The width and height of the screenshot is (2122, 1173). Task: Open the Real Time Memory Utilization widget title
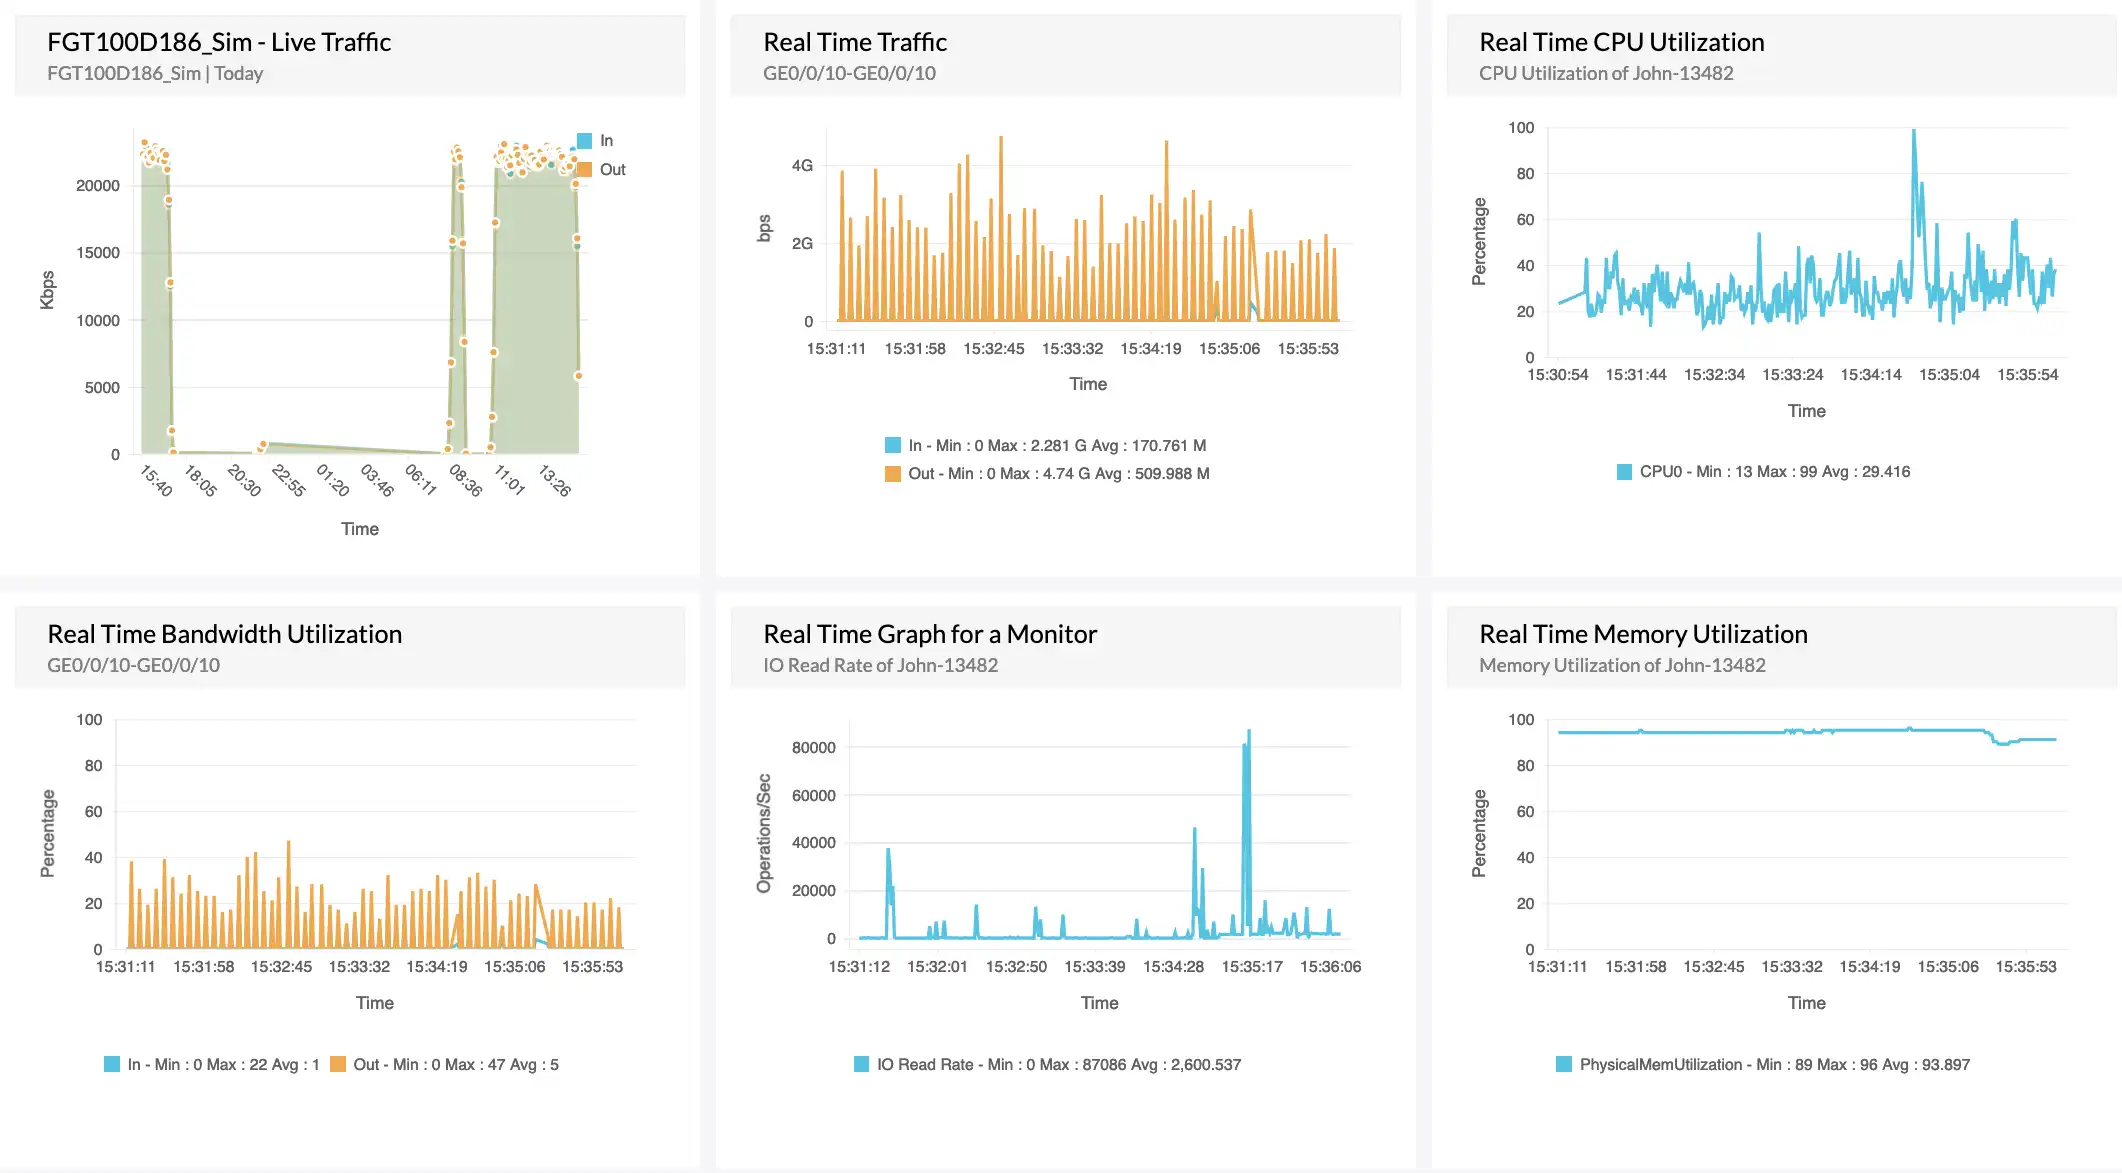click(x=1643, y=634)
